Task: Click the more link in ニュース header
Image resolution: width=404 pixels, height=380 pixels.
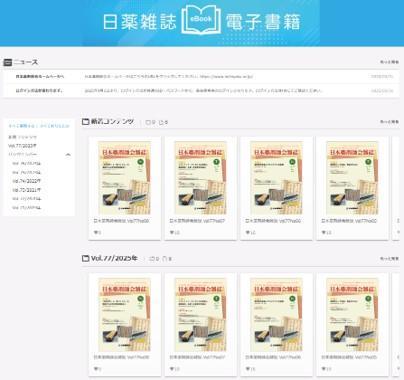Action: [389, 62]
